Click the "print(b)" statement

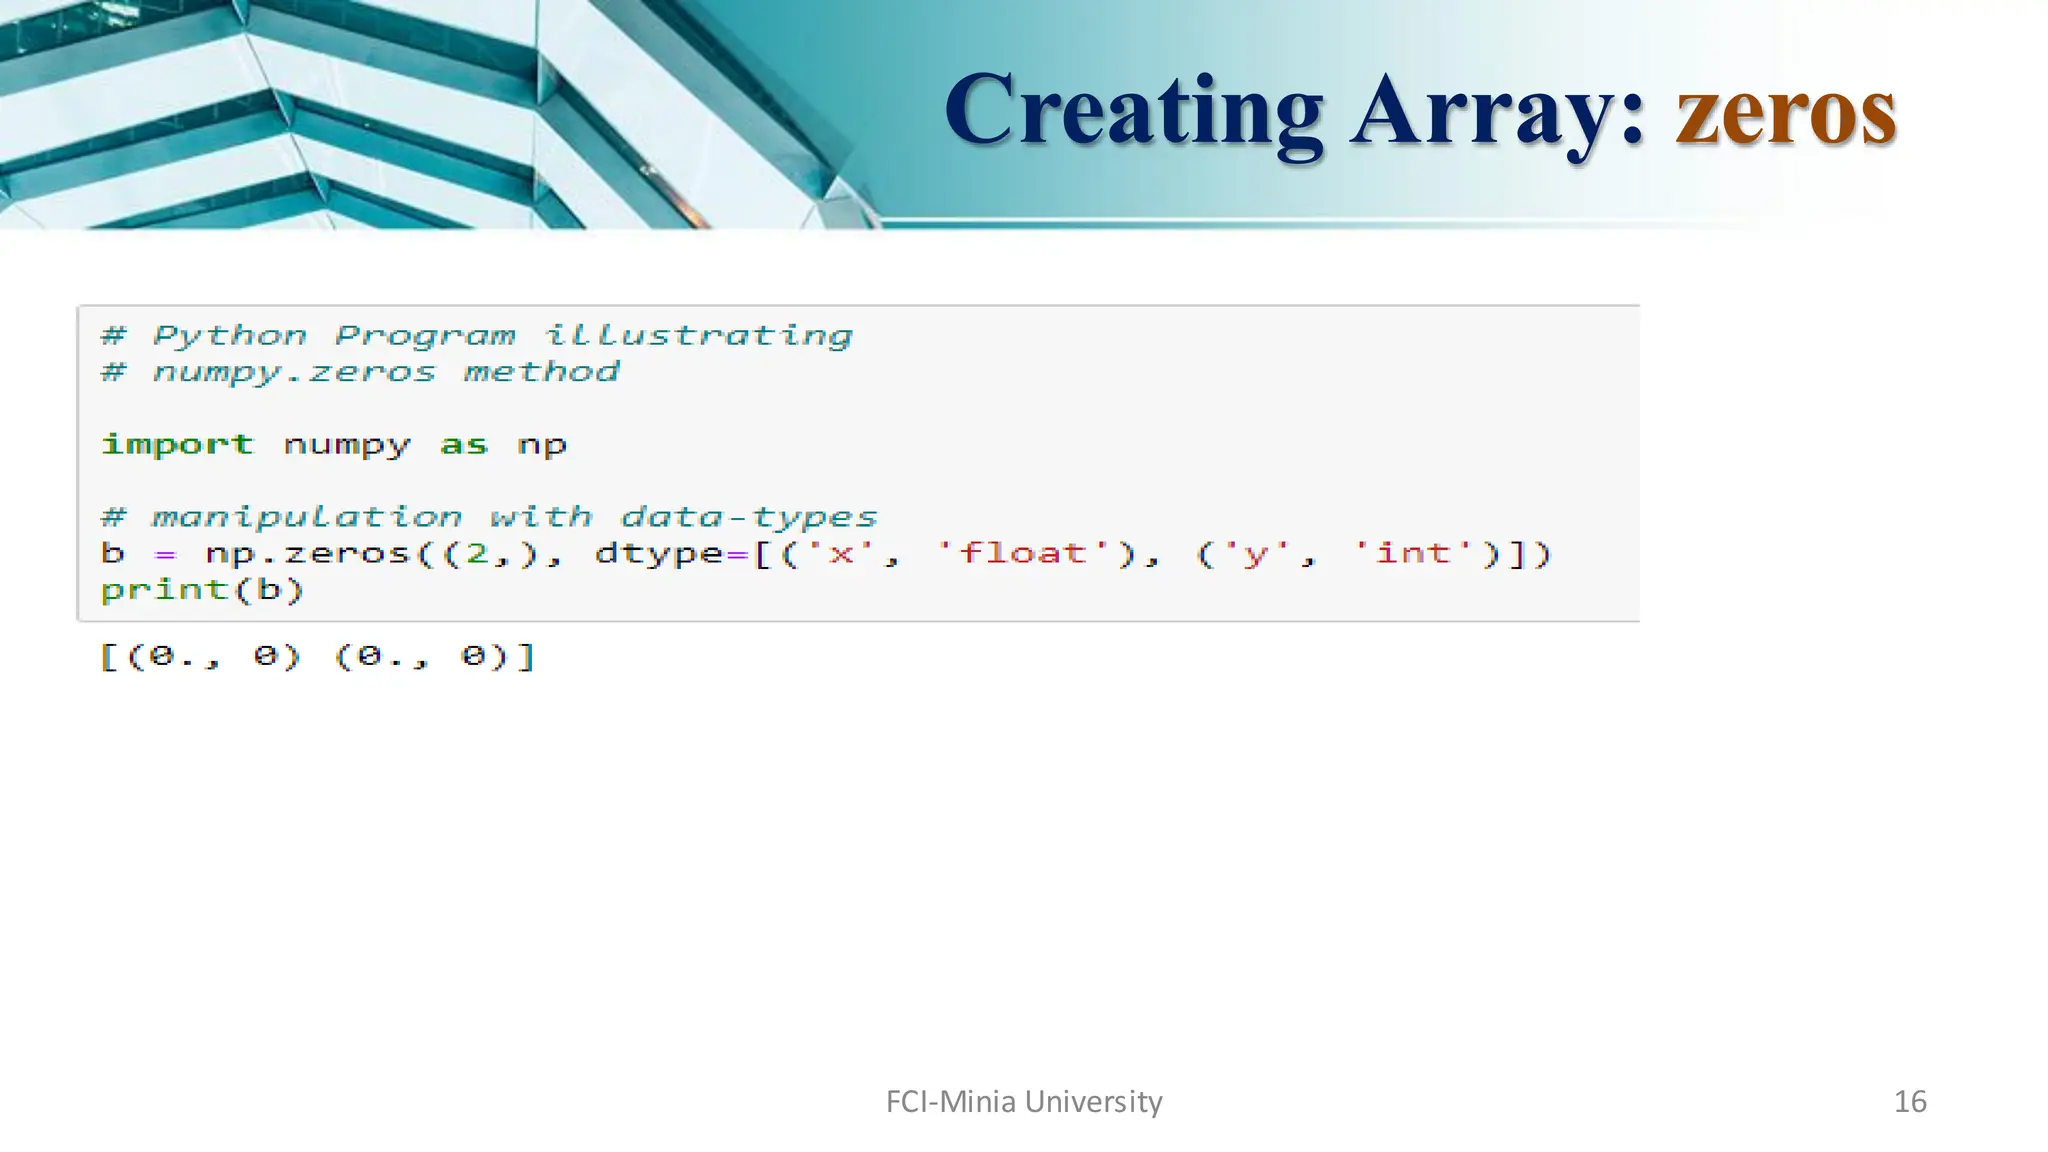[x=202, y=590]
